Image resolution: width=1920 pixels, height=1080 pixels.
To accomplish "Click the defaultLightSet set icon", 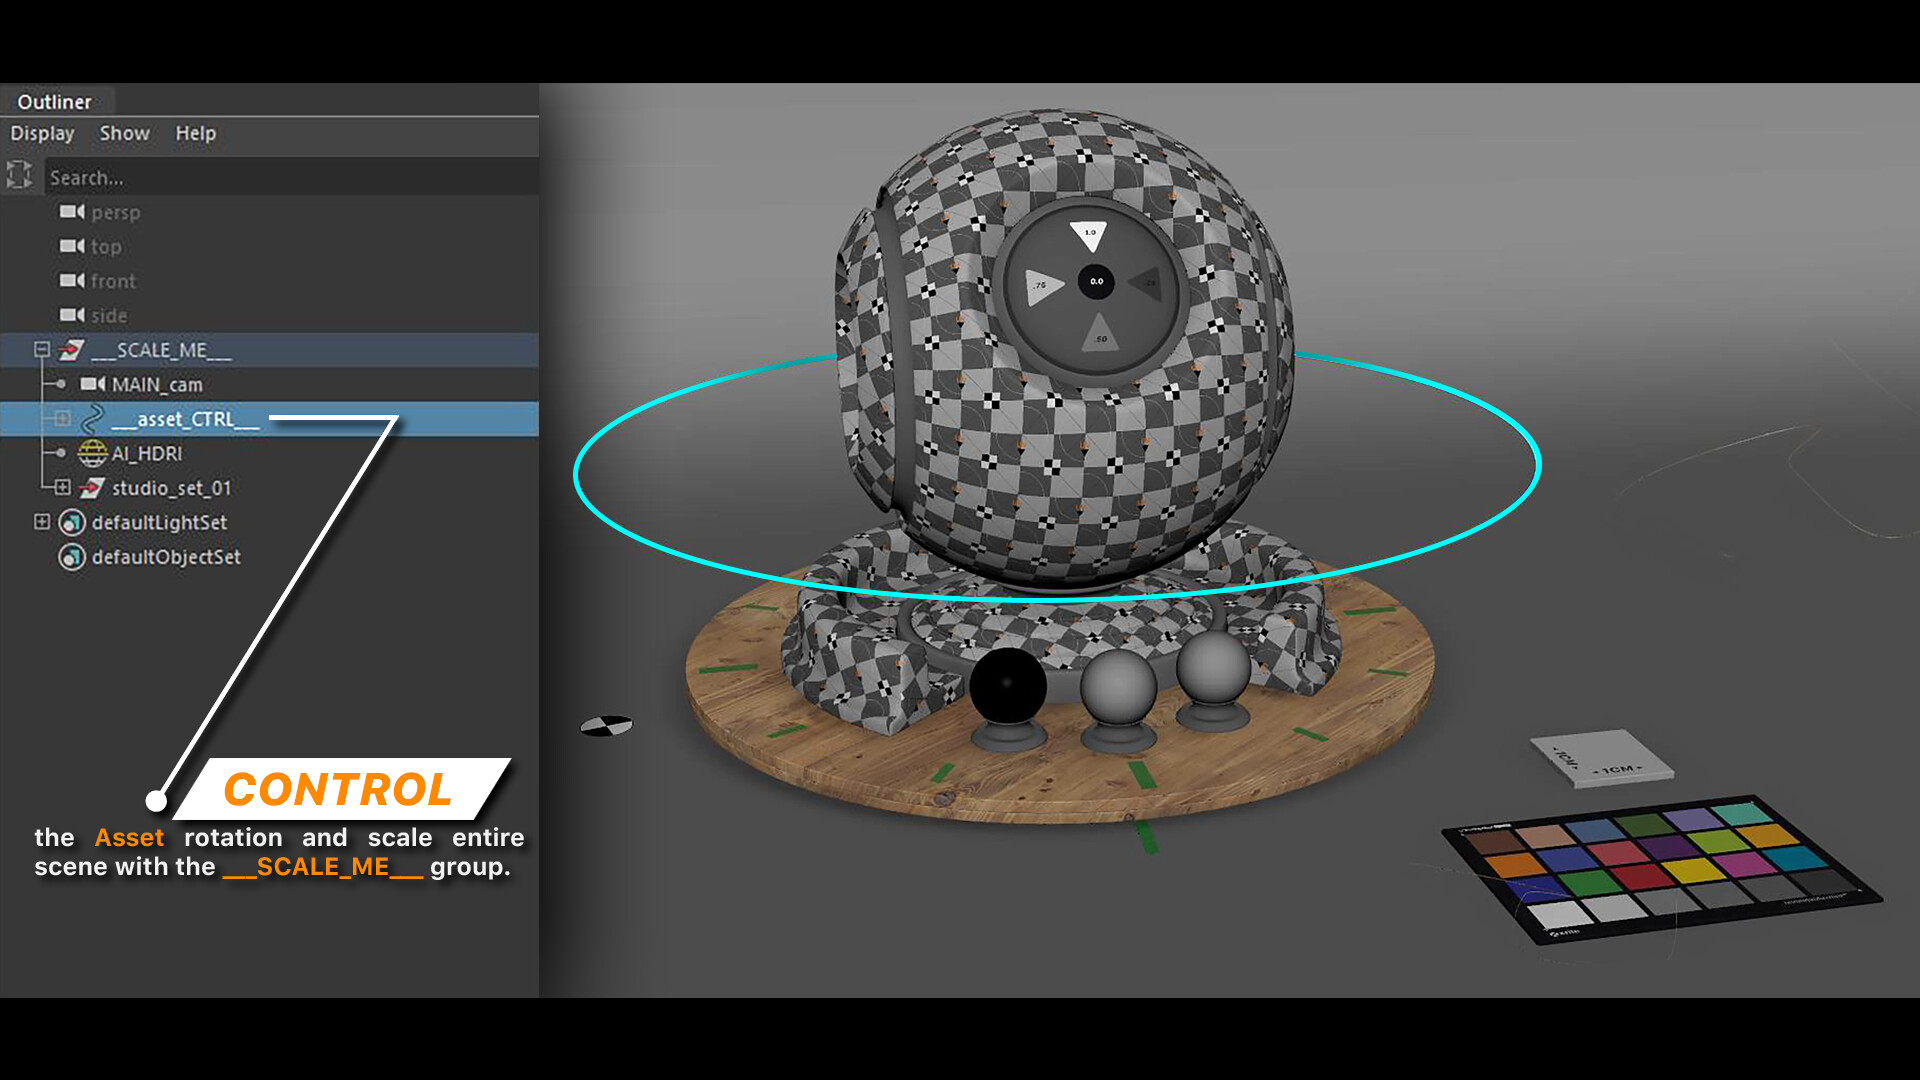I will pyautogui.click(x=72, y=522).
